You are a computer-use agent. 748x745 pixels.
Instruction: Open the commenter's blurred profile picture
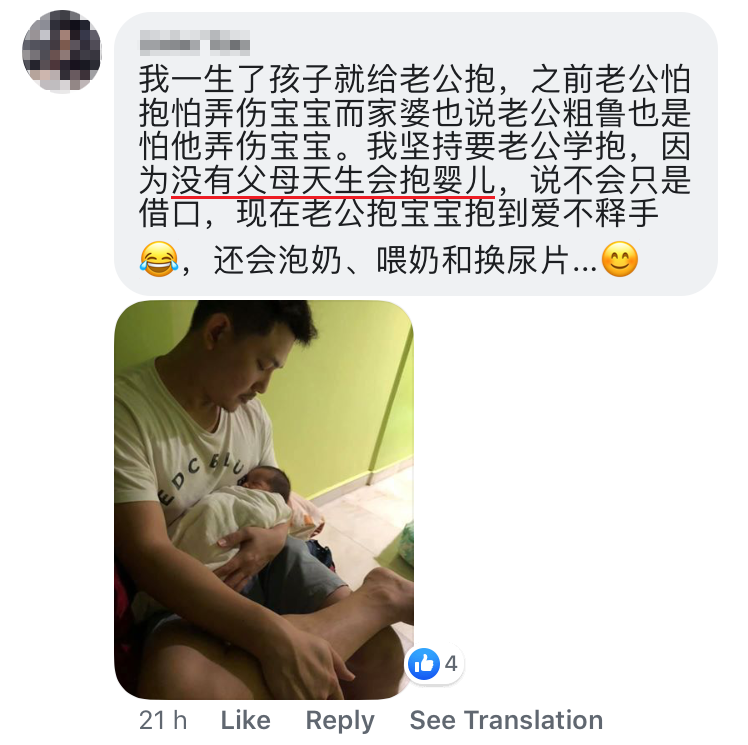(62, 51)
